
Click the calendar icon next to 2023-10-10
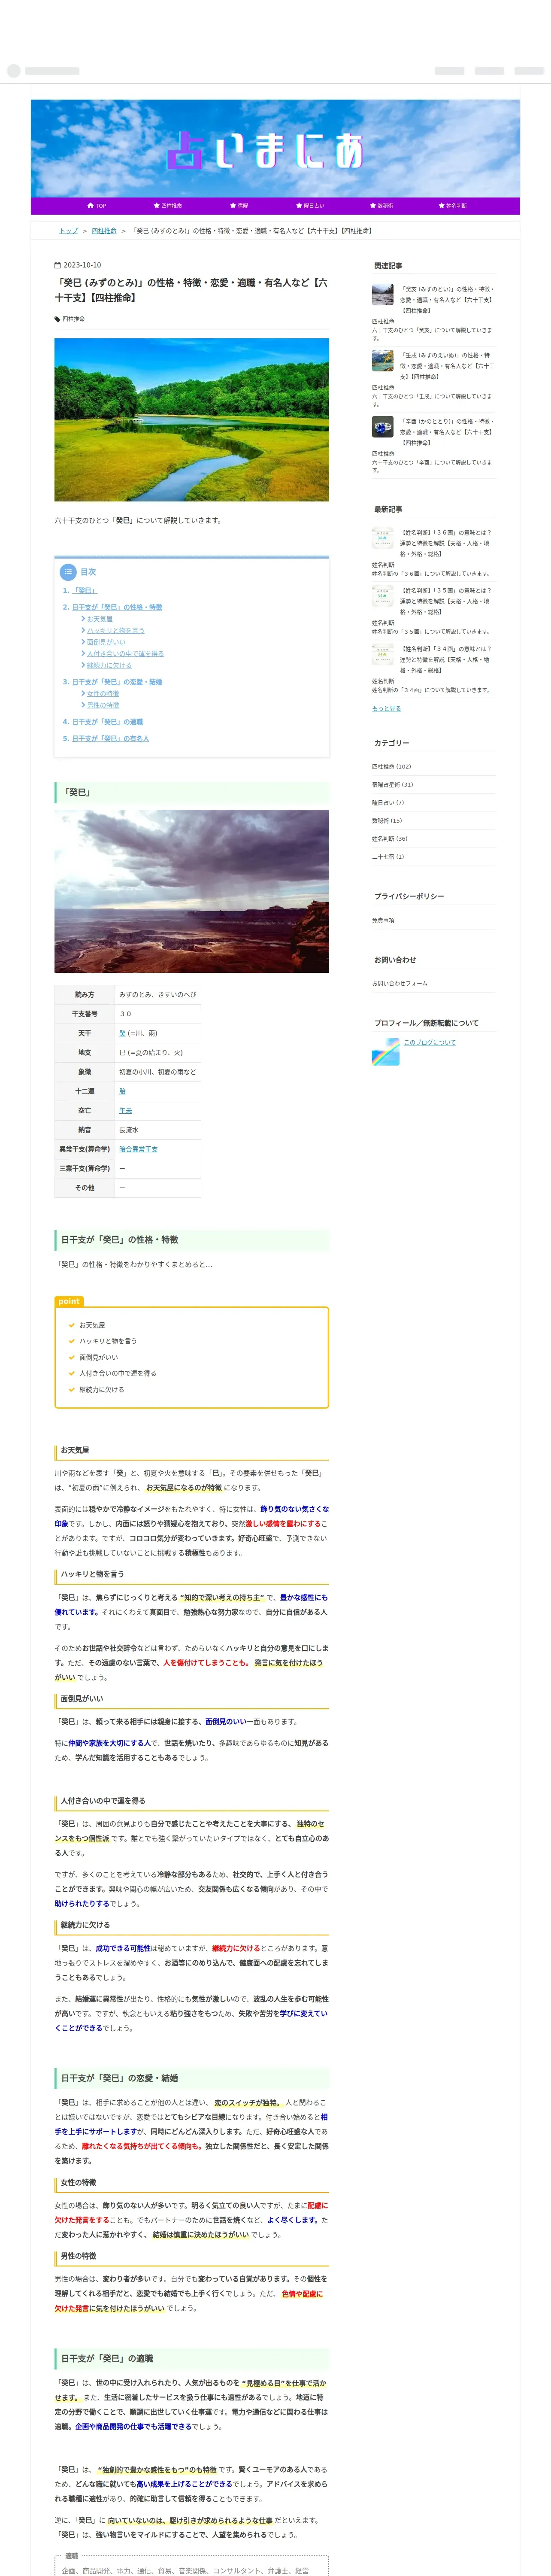pos(57,265)
